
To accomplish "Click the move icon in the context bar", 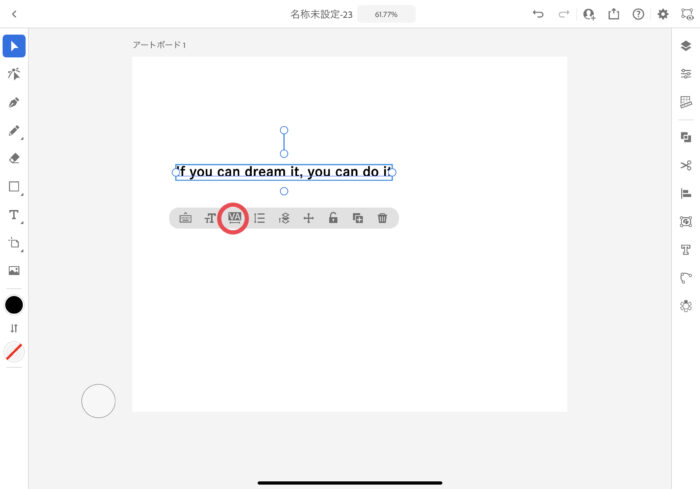I will (308, 218).
